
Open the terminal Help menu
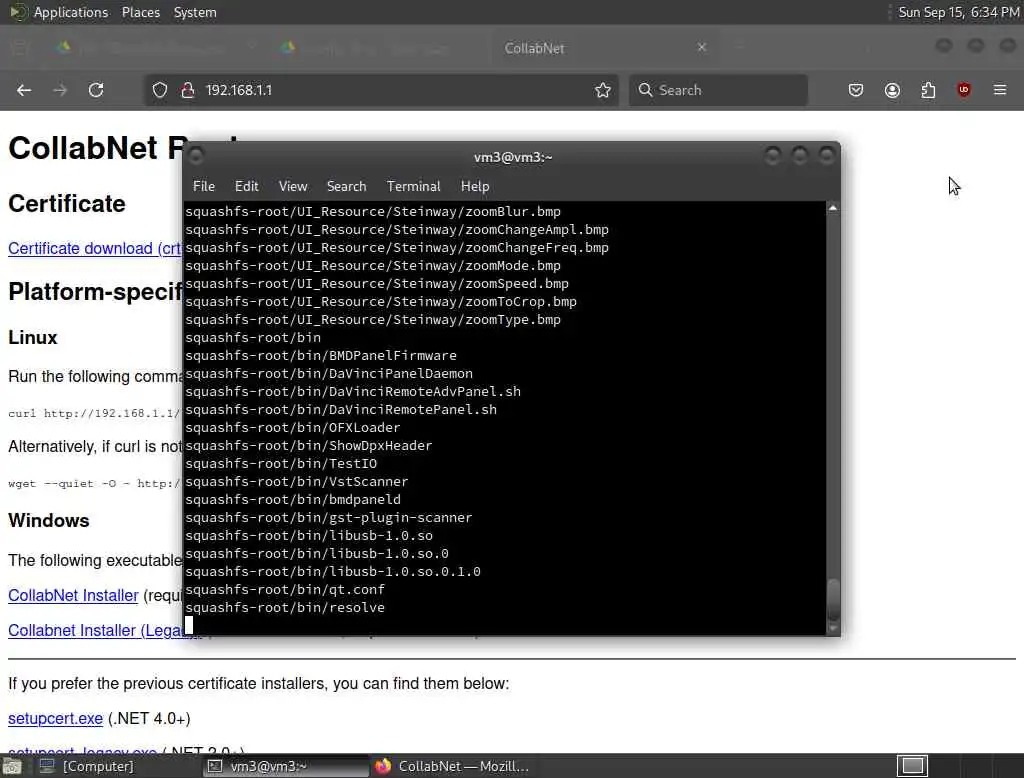pyautogui.click(x=475, y=186)
